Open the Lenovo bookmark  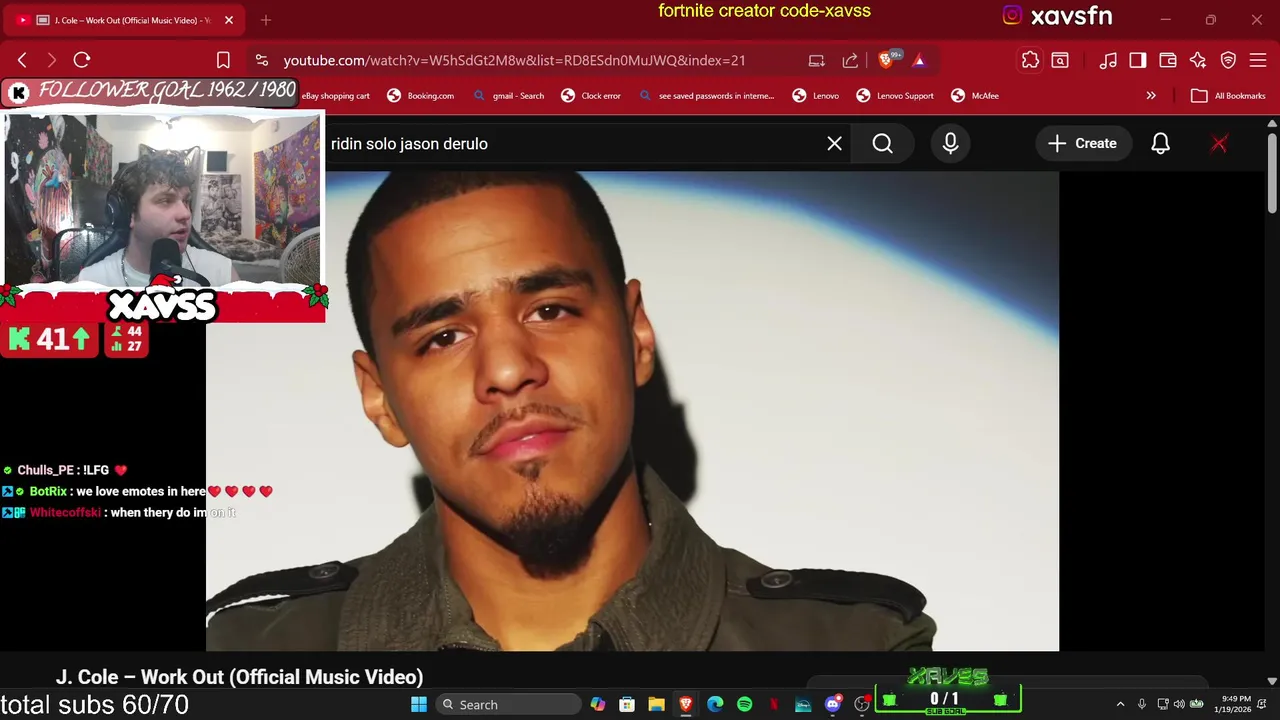815,96
